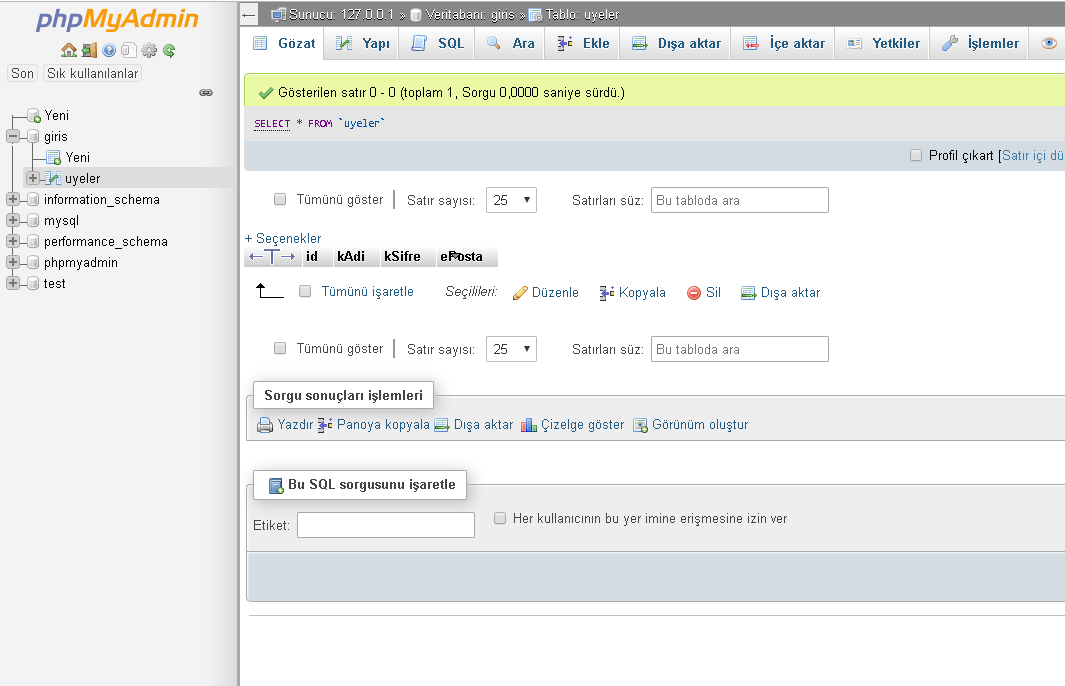Expand the phpmyadmin database node
The height and width of the screenshot is (686, 1065).
pyautogui.click(x=12, y=262)
